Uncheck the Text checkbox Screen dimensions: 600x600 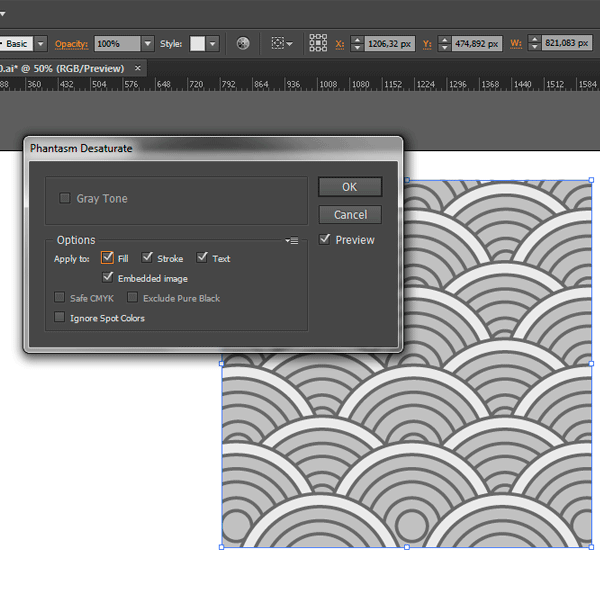tap(202, 258)
